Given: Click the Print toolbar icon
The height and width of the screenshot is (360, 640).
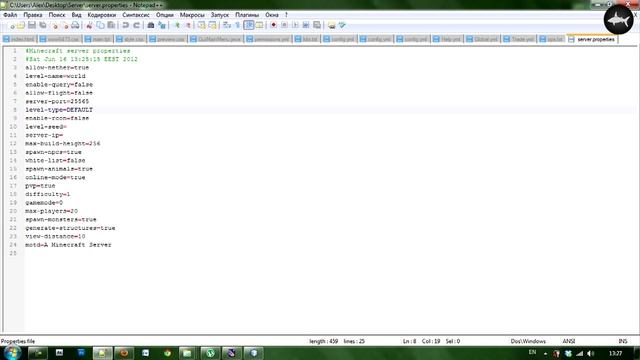Looking at the screenshot, I should point(75,25).
